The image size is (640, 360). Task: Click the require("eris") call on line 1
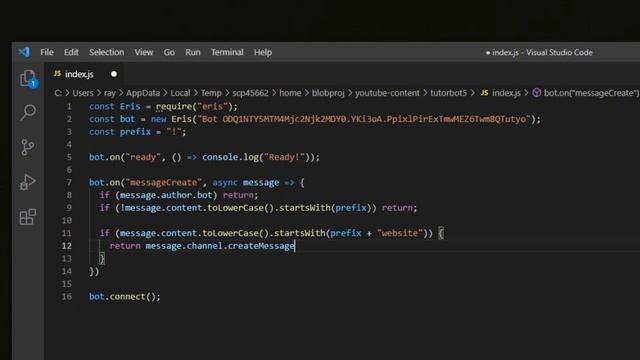point(194,107)
